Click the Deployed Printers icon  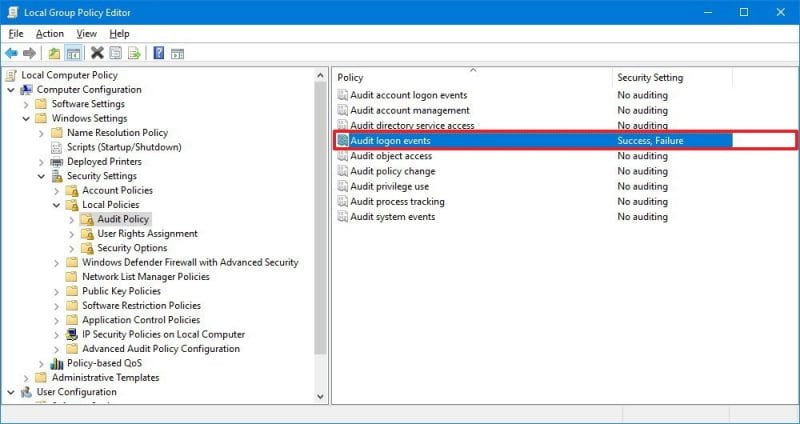pos(57,162)
